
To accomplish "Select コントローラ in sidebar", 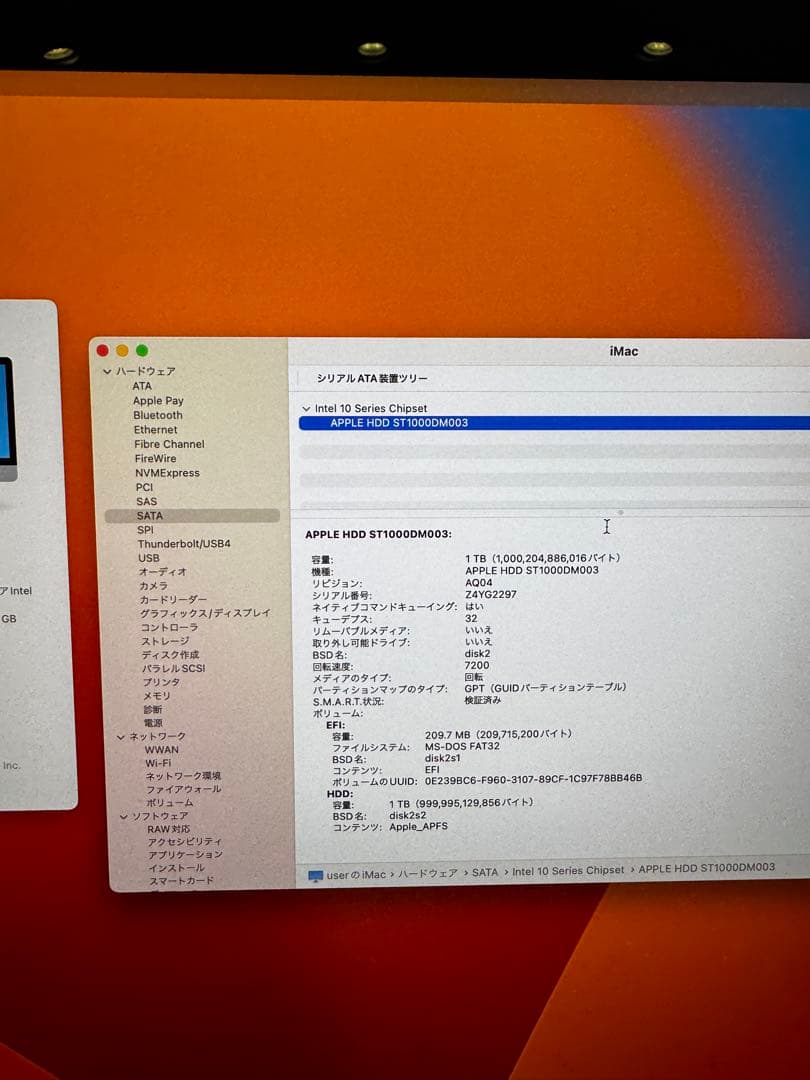I will pyautogui.click(x=169, y=627).
